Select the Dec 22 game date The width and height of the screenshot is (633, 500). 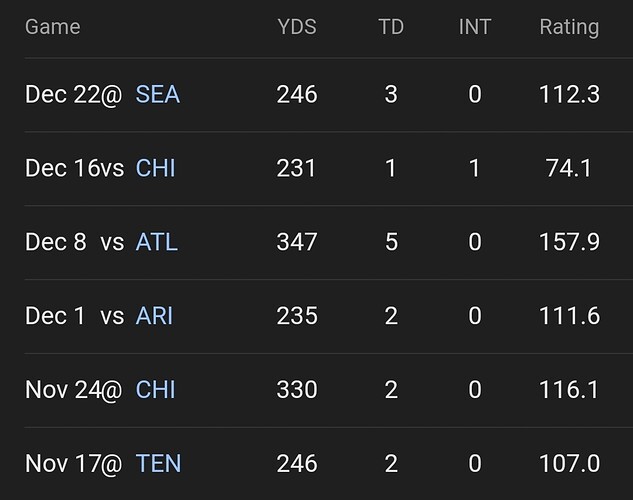coord(60,94)
